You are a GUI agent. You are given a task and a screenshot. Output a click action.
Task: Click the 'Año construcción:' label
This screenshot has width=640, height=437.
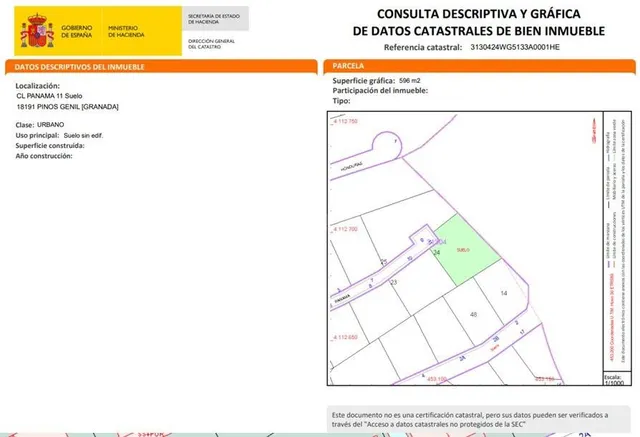44,156
